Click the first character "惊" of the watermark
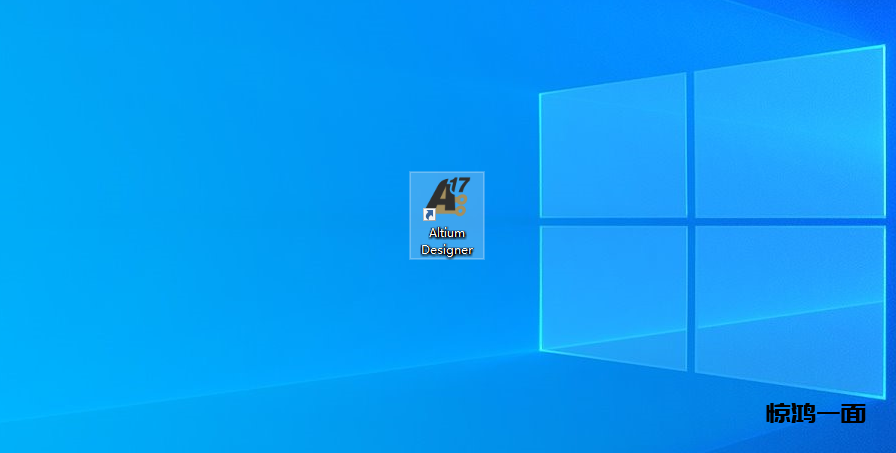 tap(778, 413)
